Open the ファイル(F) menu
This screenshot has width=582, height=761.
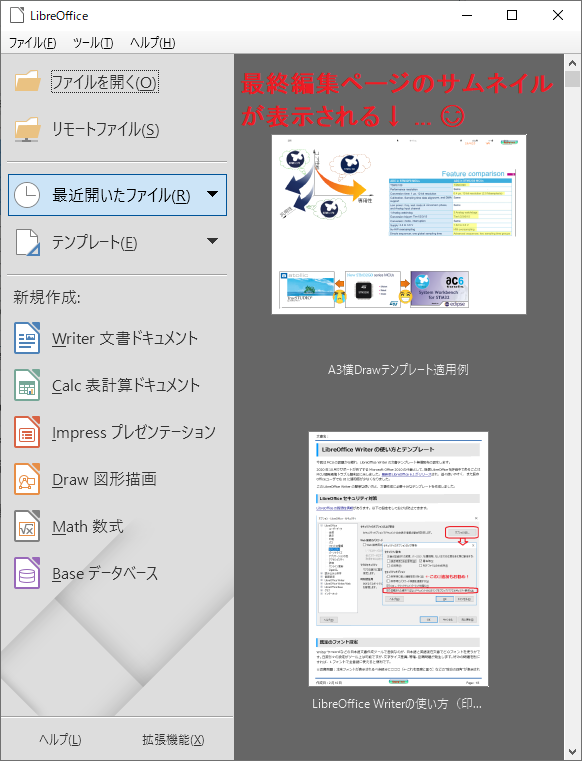pyautogui.click(x=33, y=43)
